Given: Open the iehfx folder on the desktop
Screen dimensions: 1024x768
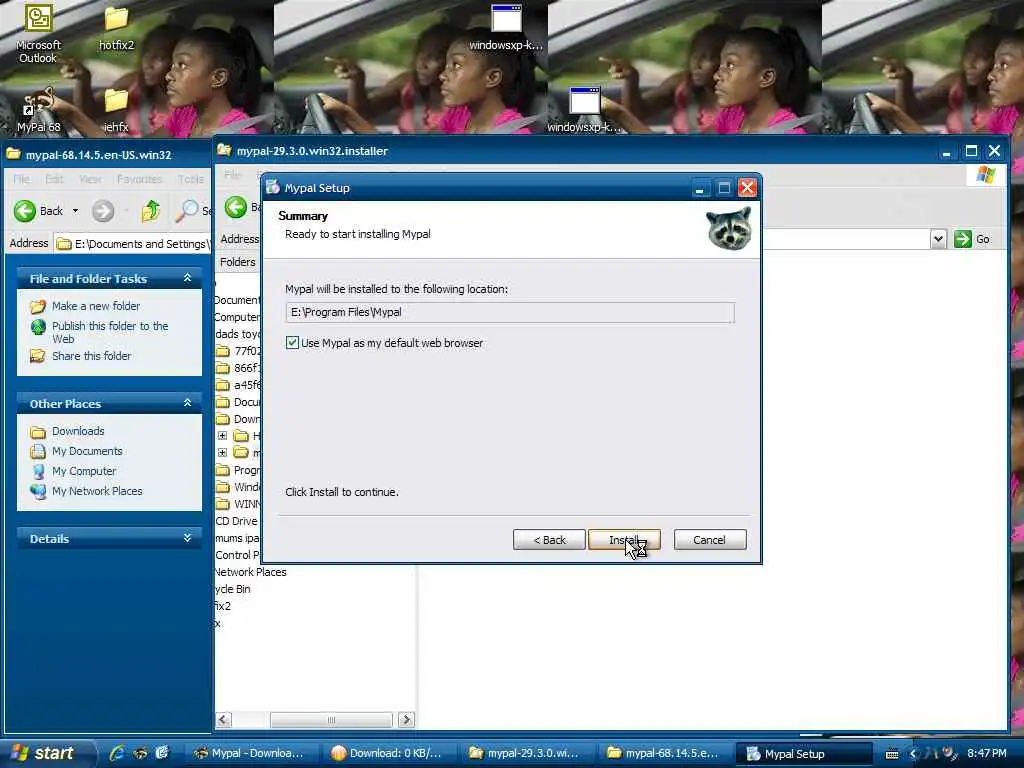Looking at the screenshot, I should (x=116, y=110).
